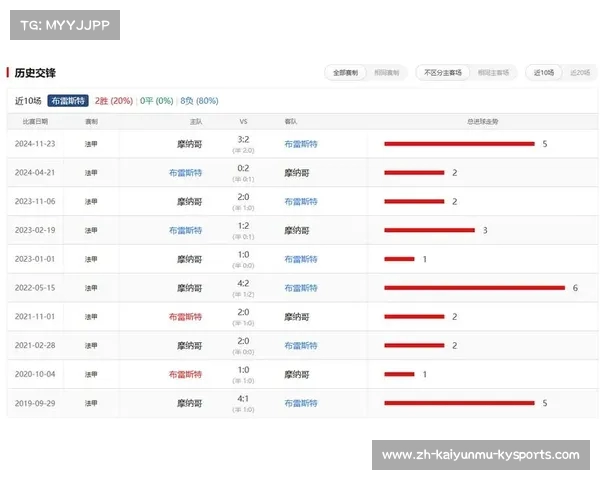Click the 总进球走势 column header

(483, 122)
